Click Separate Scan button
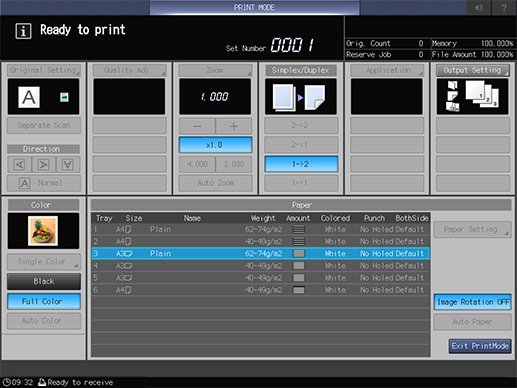Image resolution: width=517 pixels, height=388 pixels. point(44,126)
